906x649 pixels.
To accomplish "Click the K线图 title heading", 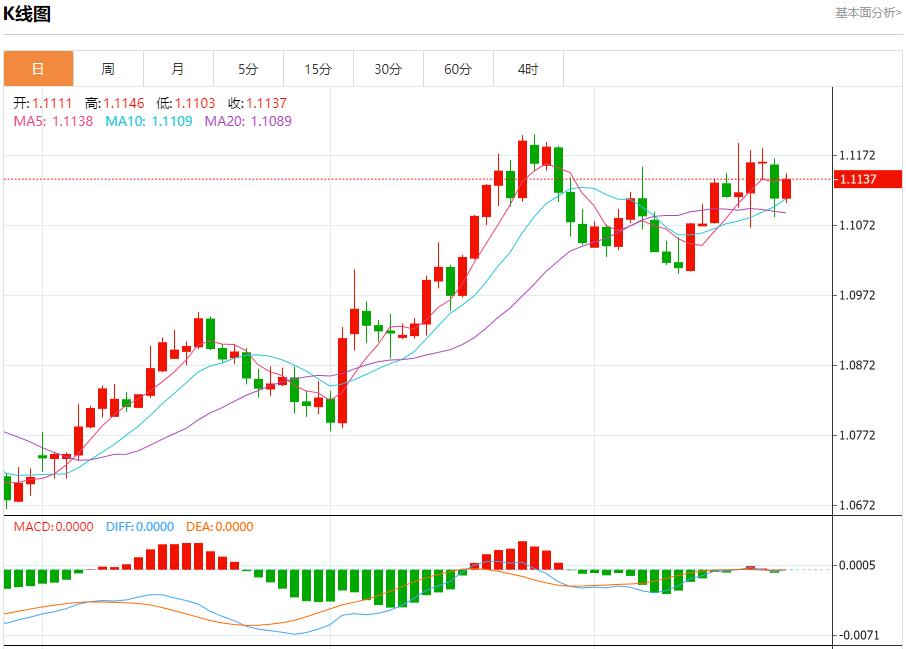I will coord(27,14).
